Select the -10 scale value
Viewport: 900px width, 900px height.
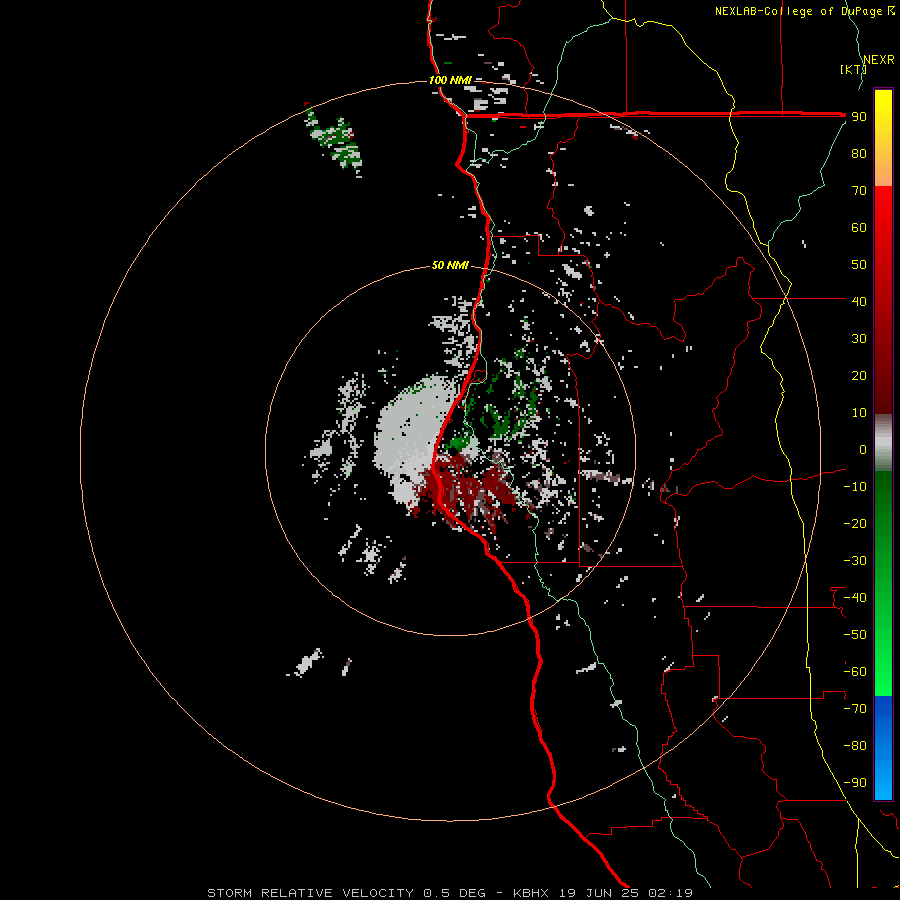click(855, 487)
